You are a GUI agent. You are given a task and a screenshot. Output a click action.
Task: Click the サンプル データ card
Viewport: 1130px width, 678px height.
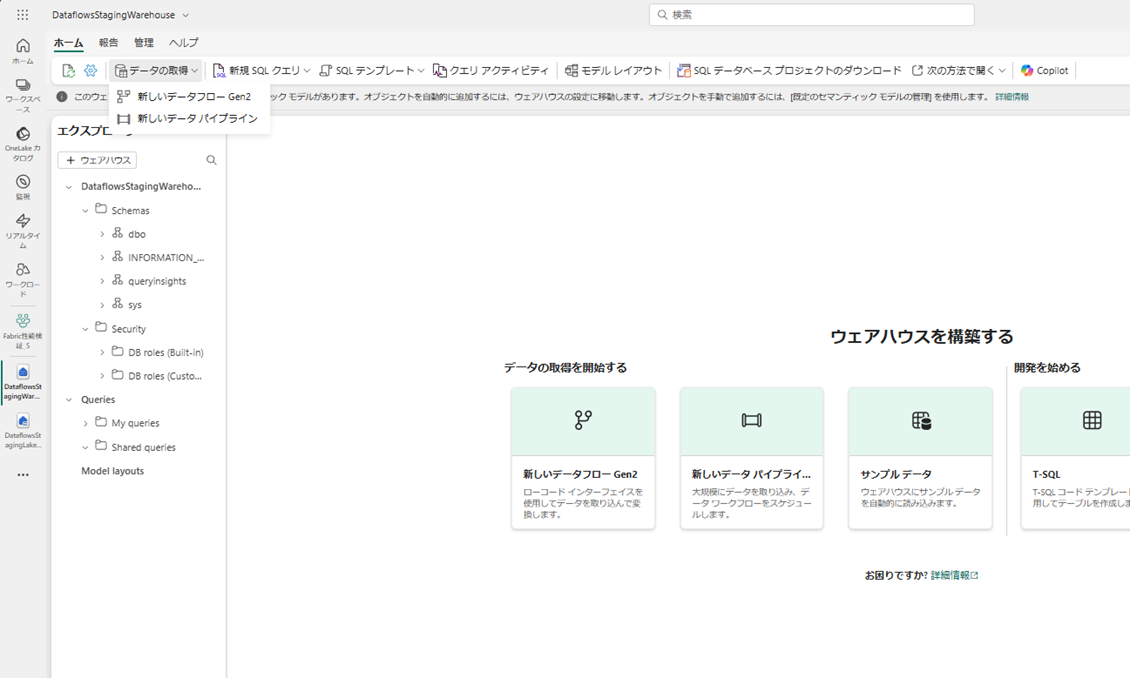(920, 458)
